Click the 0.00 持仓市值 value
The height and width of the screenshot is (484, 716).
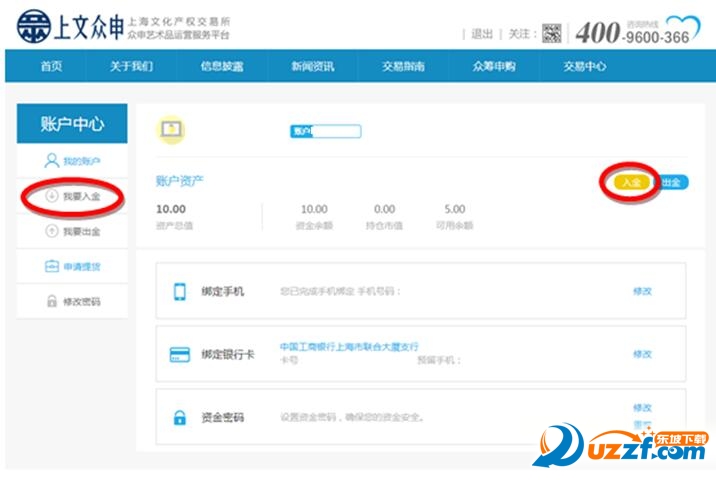[384, 209]
